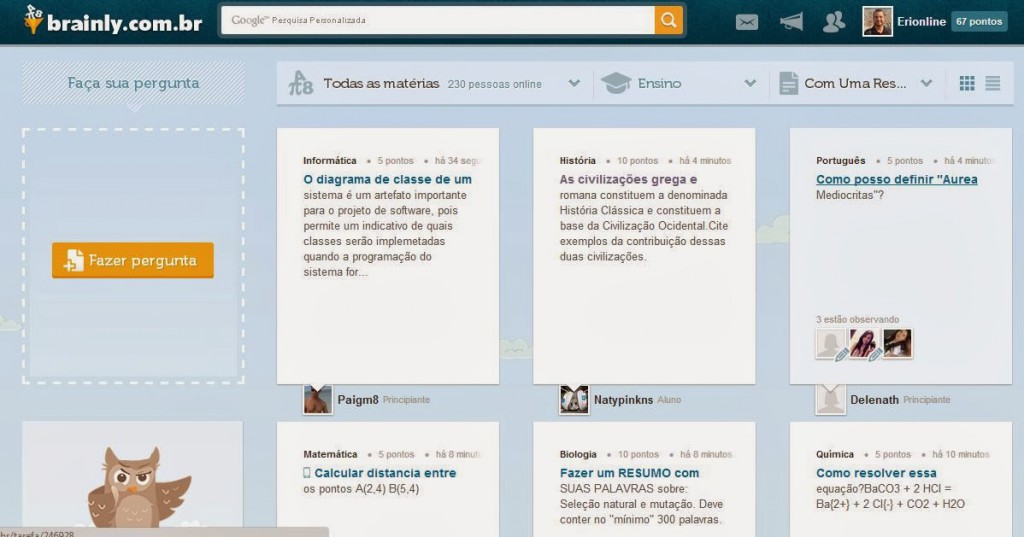Click the Matemática subject label
Screen dimensions: 1024x537
coord(330,454)
